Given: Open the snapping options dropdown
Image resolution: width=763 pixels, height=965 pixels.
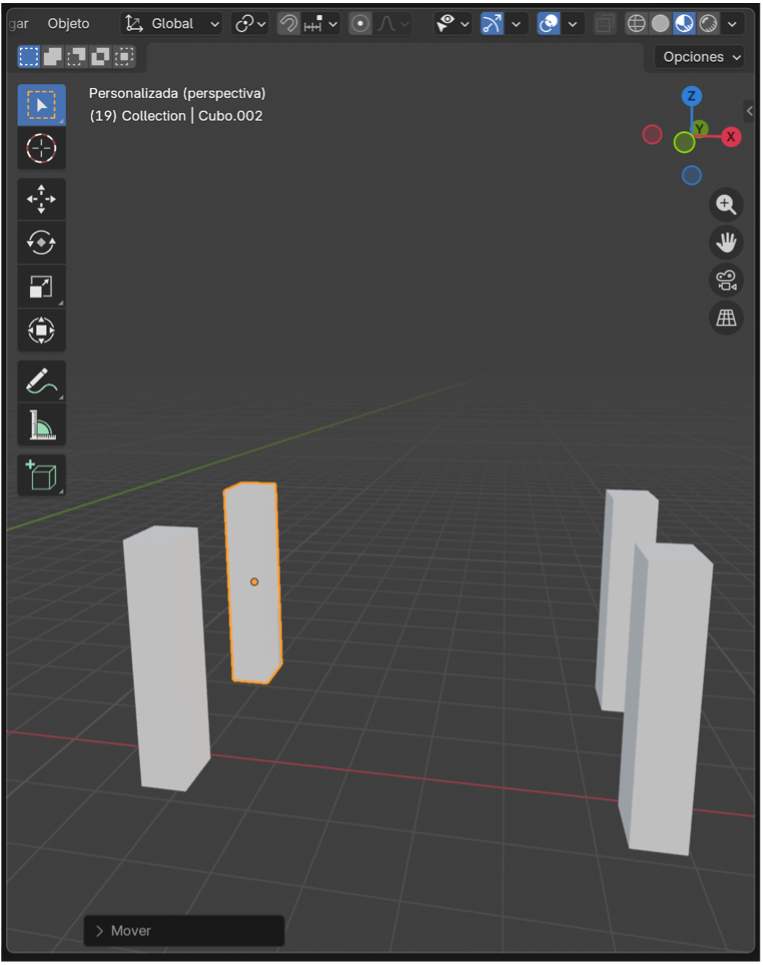Looking at the screenshot, I should pos(321,24).
